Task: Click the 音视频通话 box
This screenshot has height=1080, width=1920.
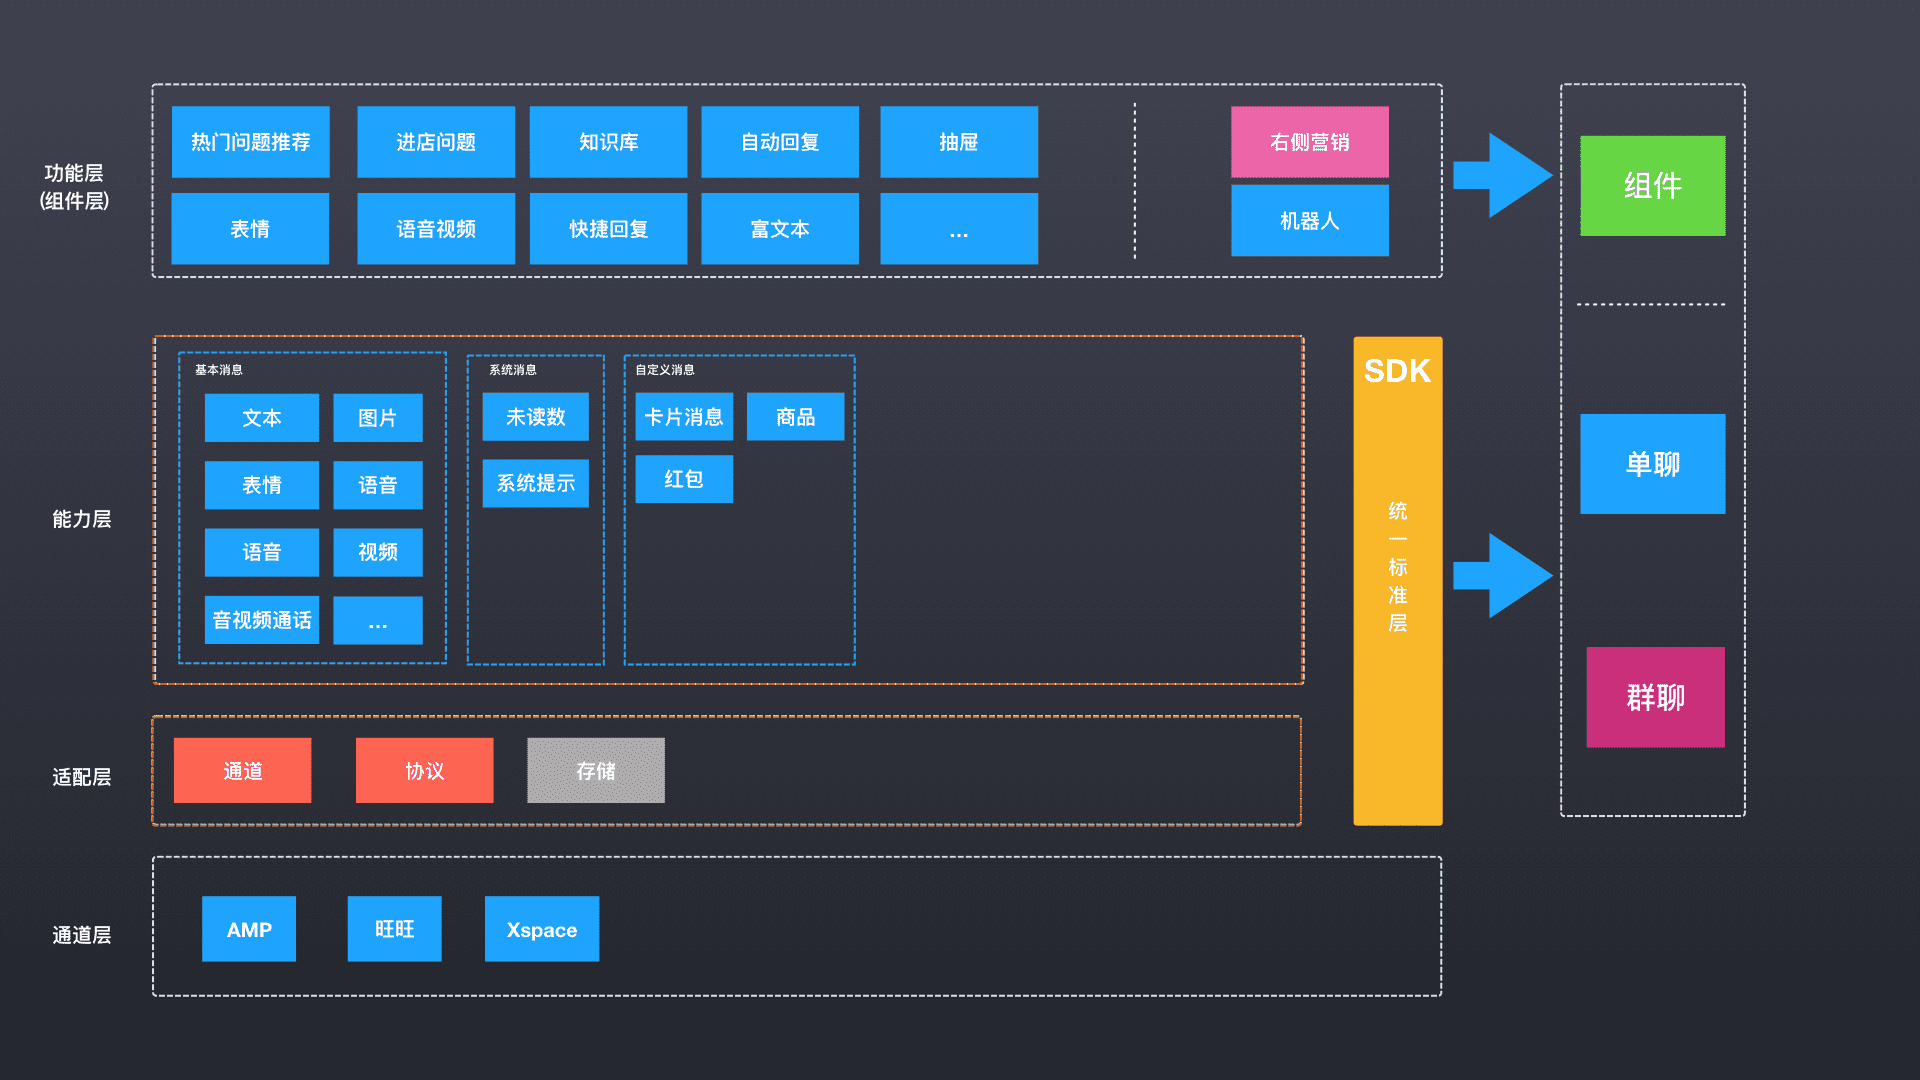Action: point(262,620)
